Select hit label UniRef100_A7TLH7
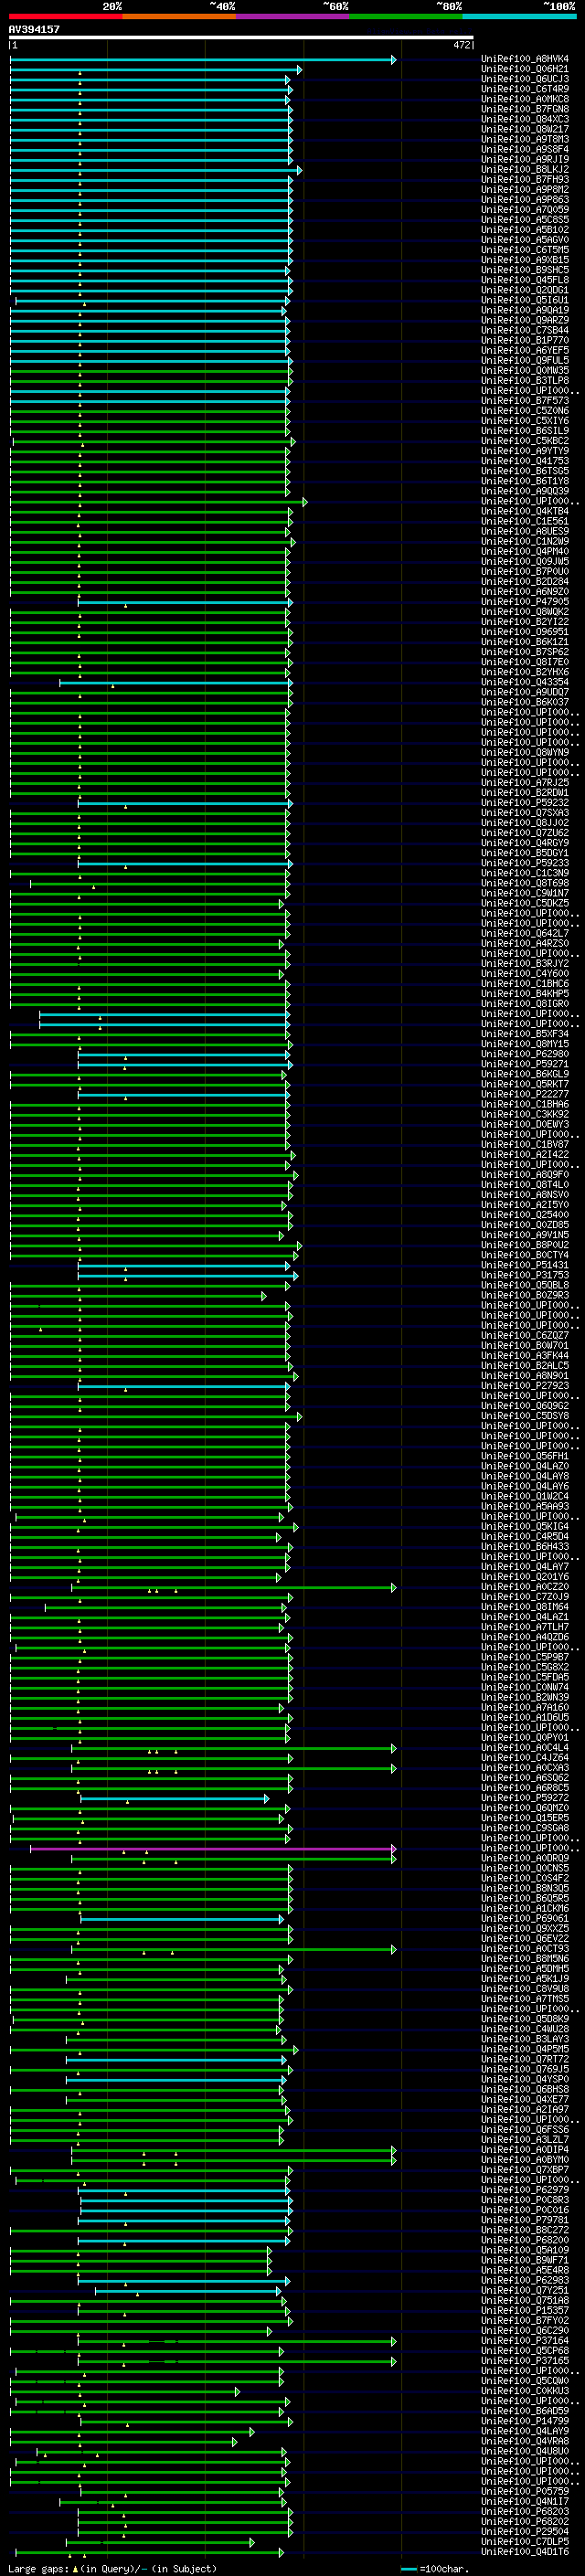The width and height of the screenshot is (585, 2576). coord(525,1626)
